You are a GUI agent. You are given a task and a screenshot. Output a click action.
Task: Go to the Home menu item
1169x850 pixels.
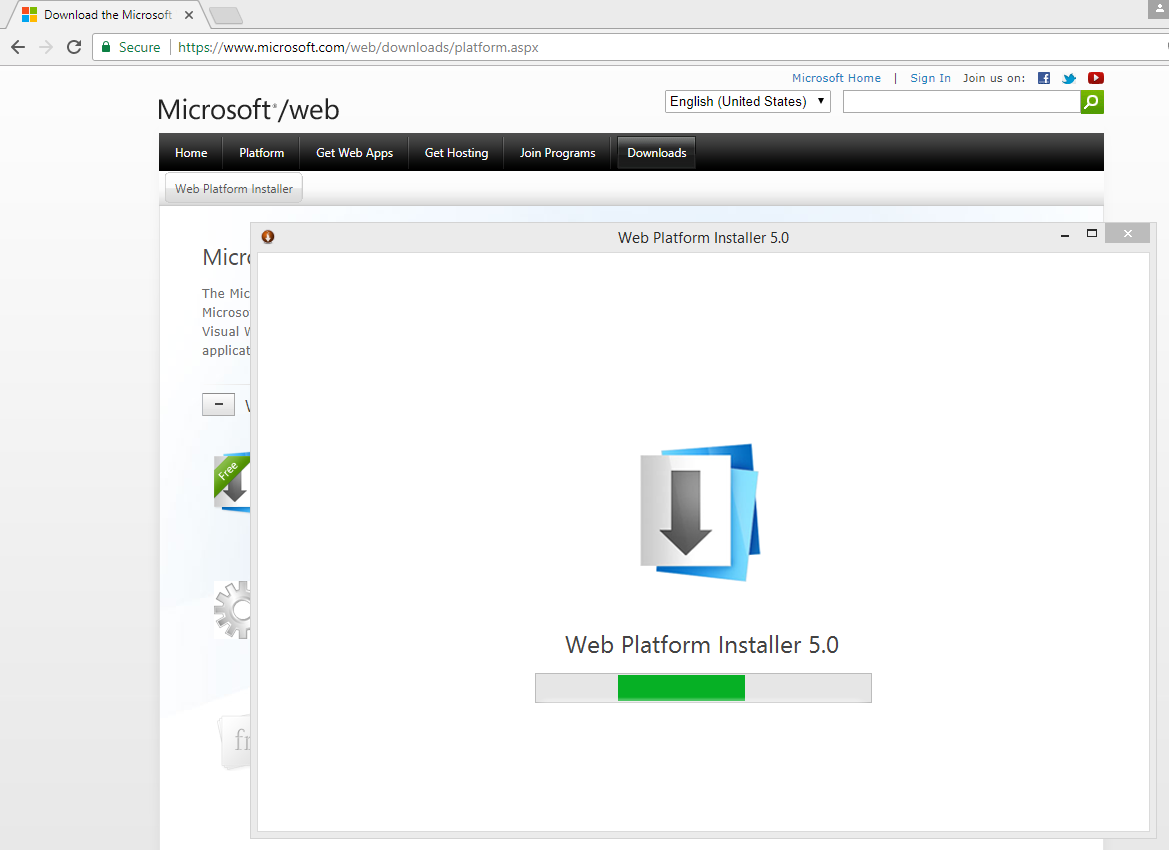click(191, 153)
